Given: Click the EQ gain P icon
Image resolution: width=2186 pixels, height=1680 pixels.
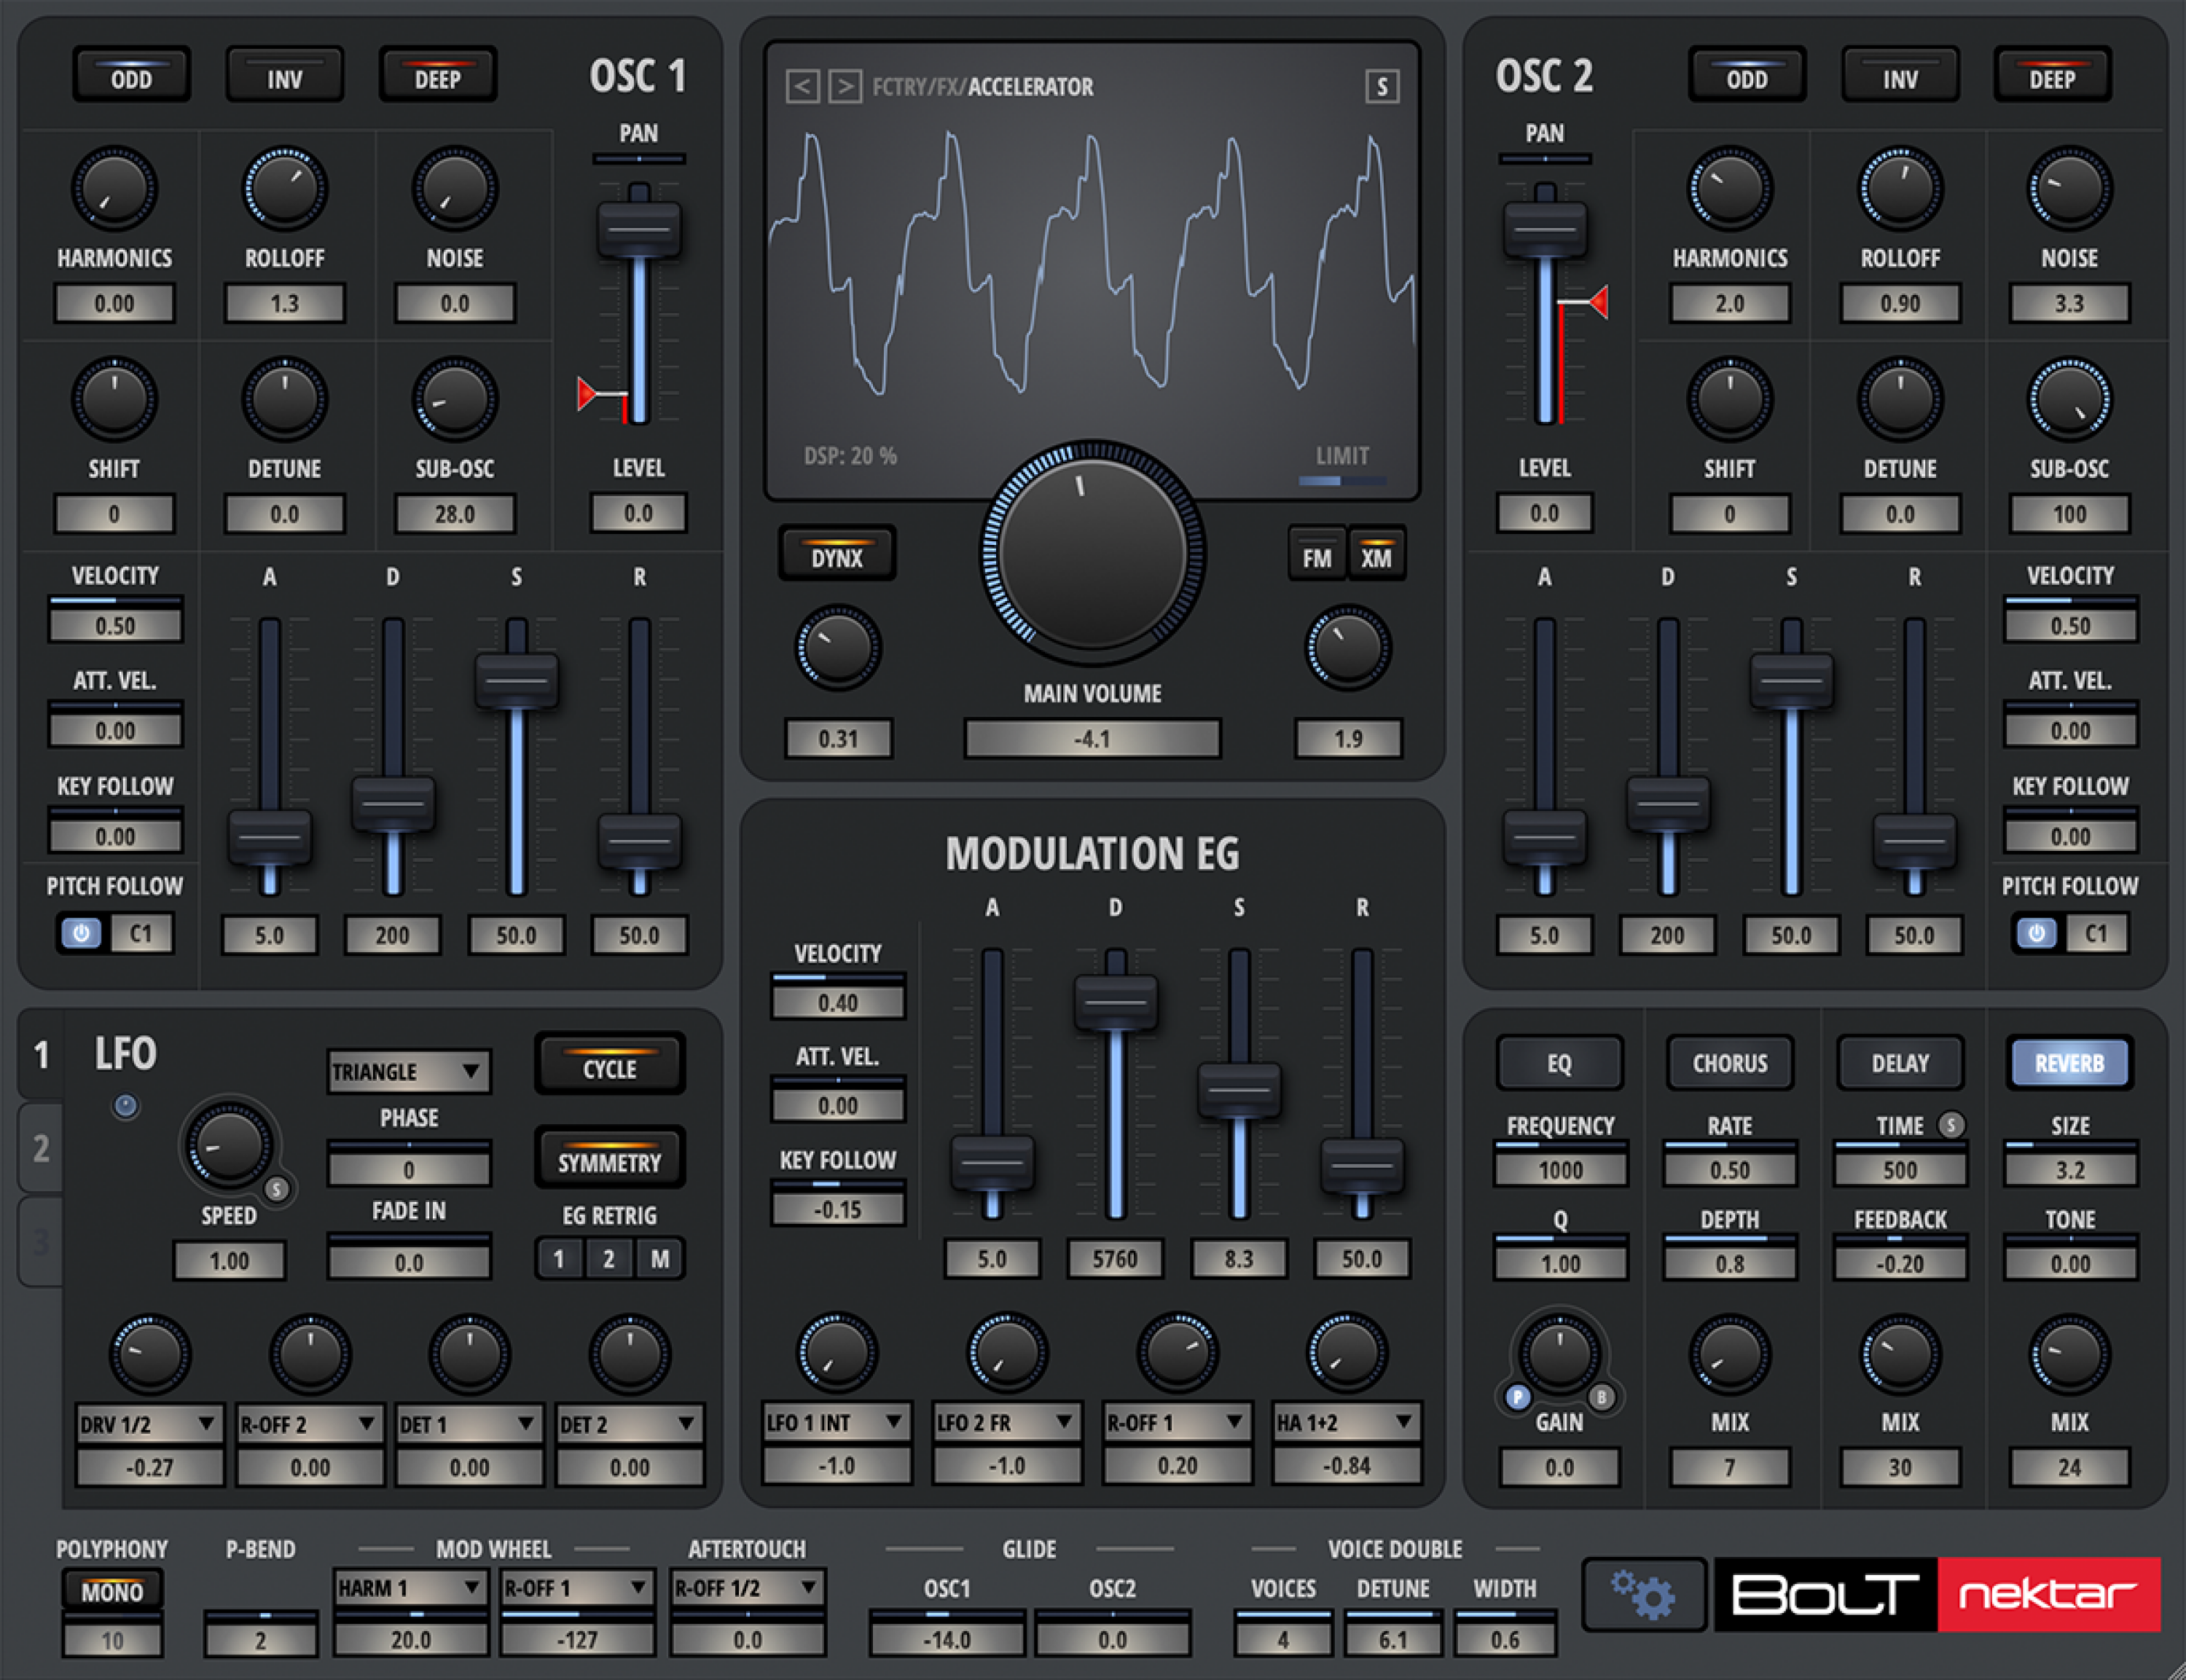Looking at the screenshot, I should click(x=1517, y=1397).
